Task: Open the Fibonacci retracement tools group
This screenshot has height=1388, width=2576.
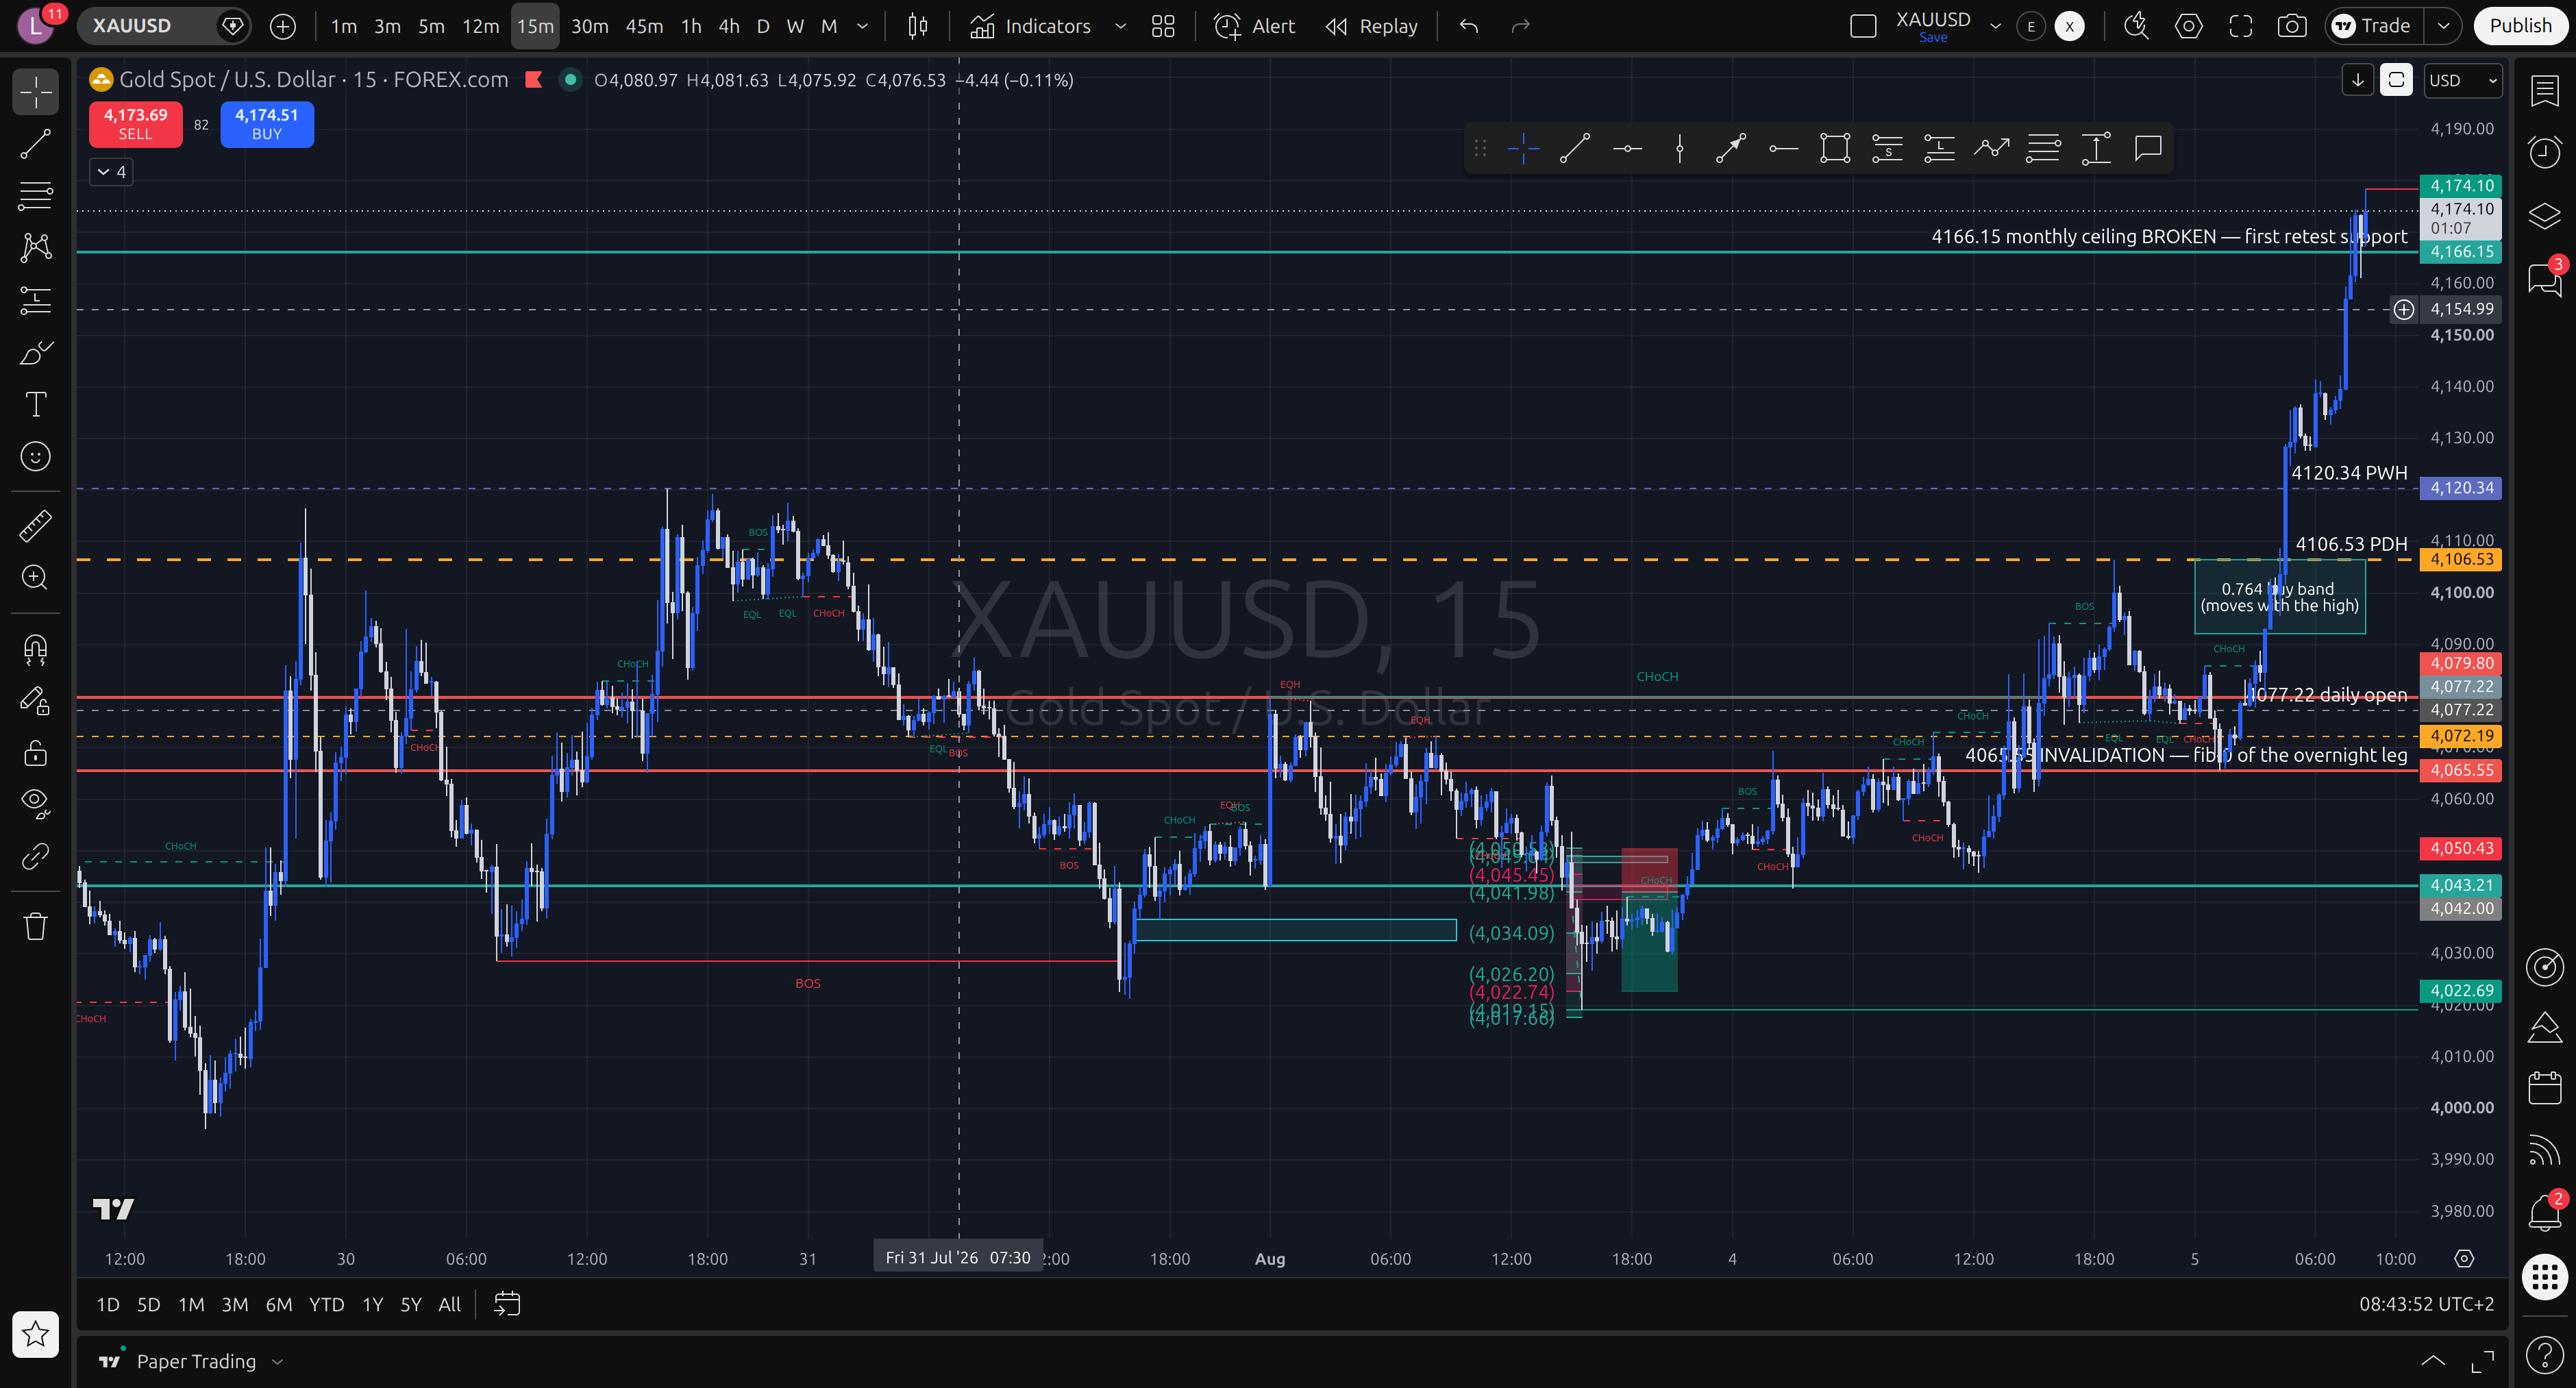Action: pyautogui.click(x=36, y=196)
